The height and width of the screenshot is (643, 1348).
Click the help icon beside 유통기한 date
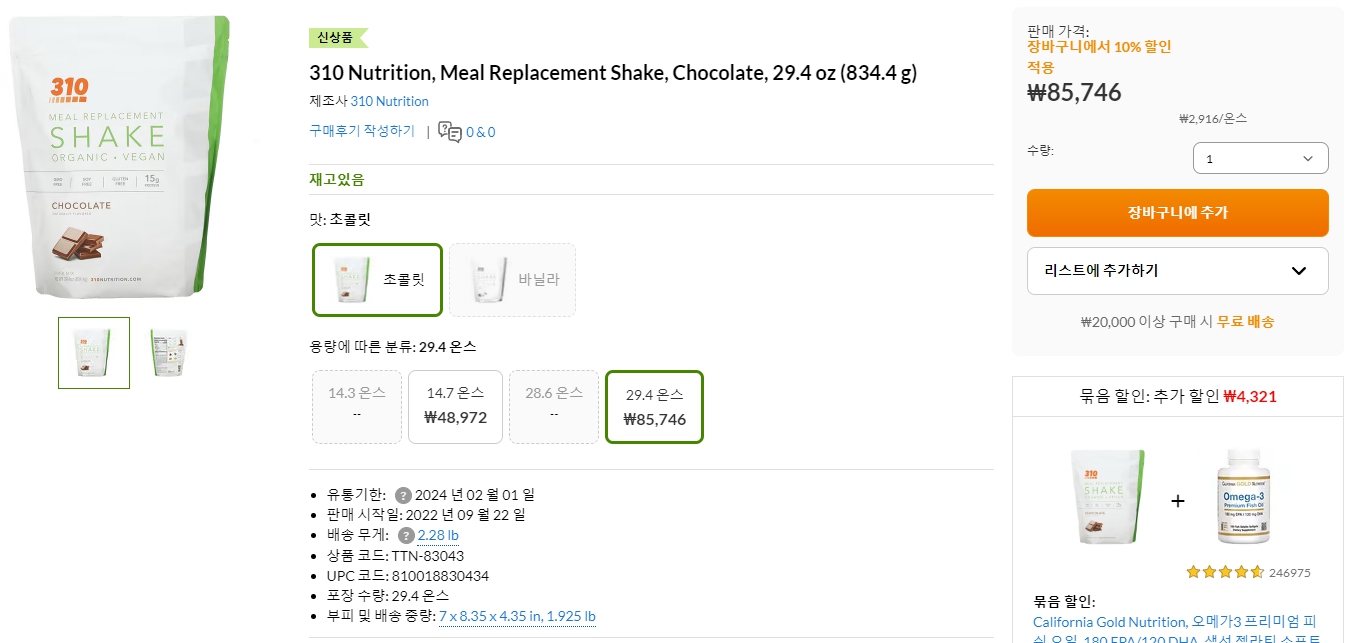[404, 494]
